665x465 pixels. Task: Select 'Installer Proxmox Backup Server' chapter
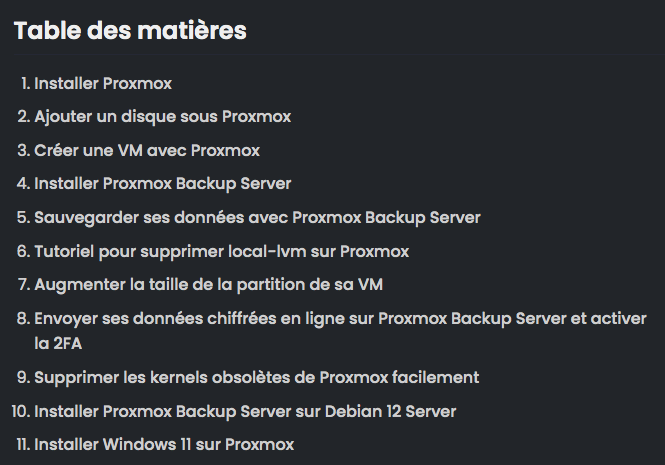point(163,184)
